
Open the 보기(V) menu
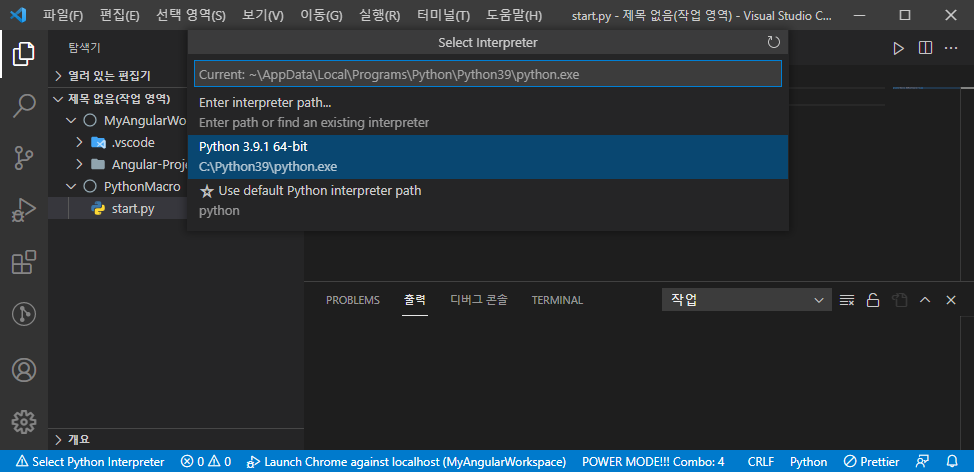click(263, 16)
